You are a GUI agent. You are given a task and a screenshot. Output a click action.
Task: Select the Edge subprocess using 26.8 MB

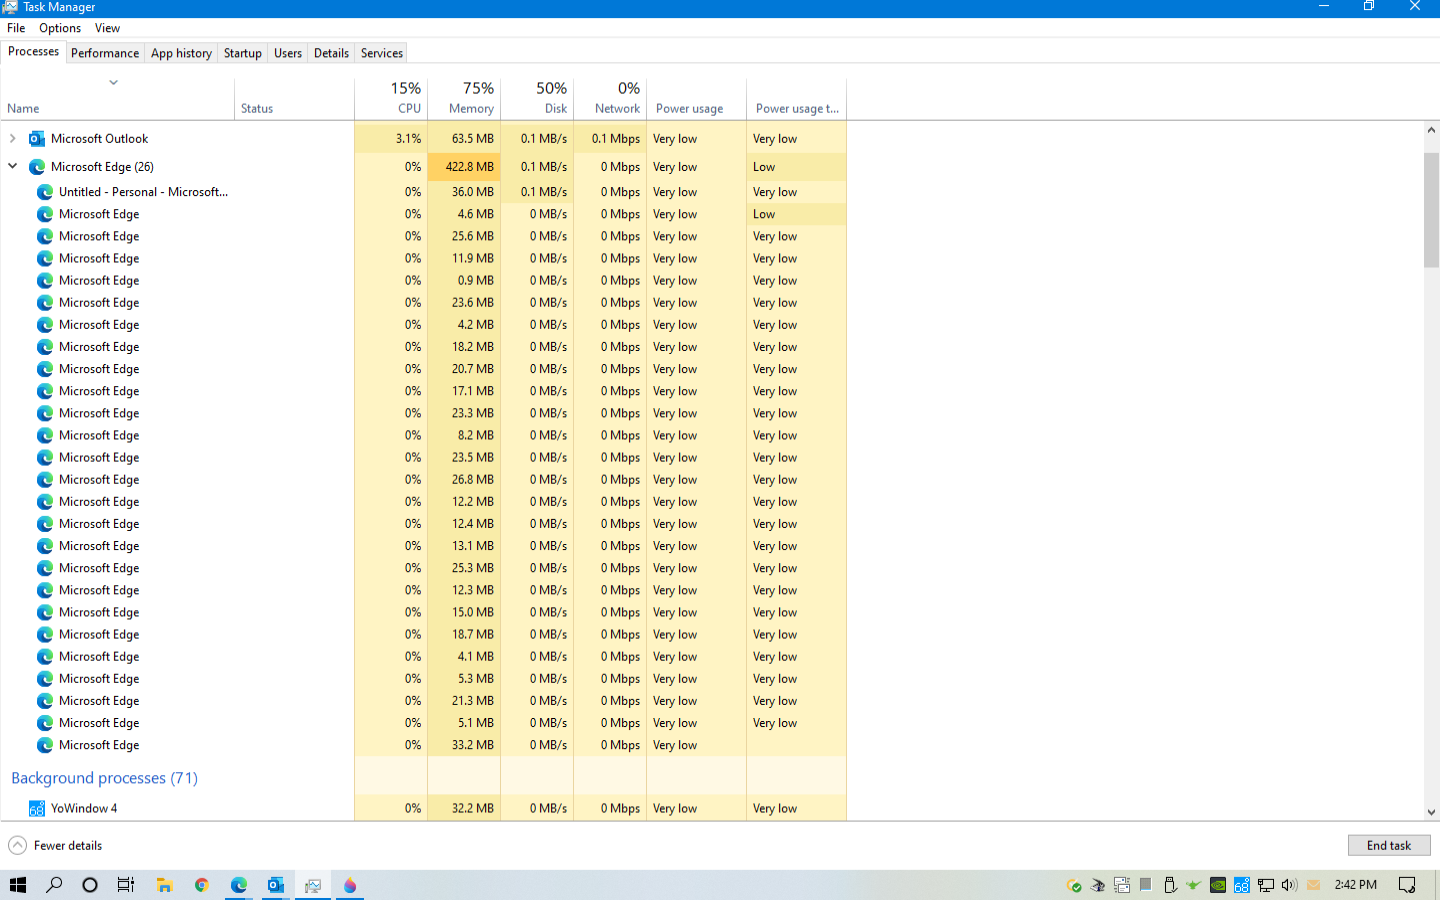[423, 480]
